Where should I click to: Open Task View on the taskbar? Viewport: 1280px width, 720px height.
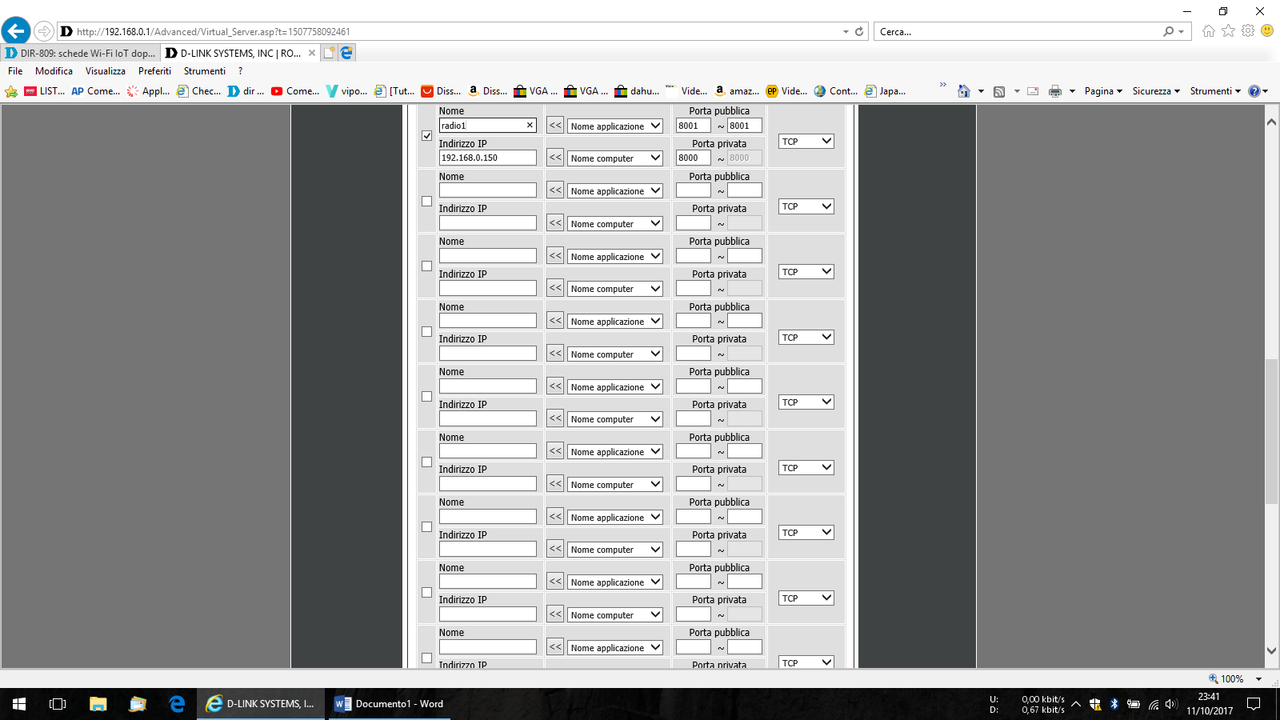[x=58, y=704]
